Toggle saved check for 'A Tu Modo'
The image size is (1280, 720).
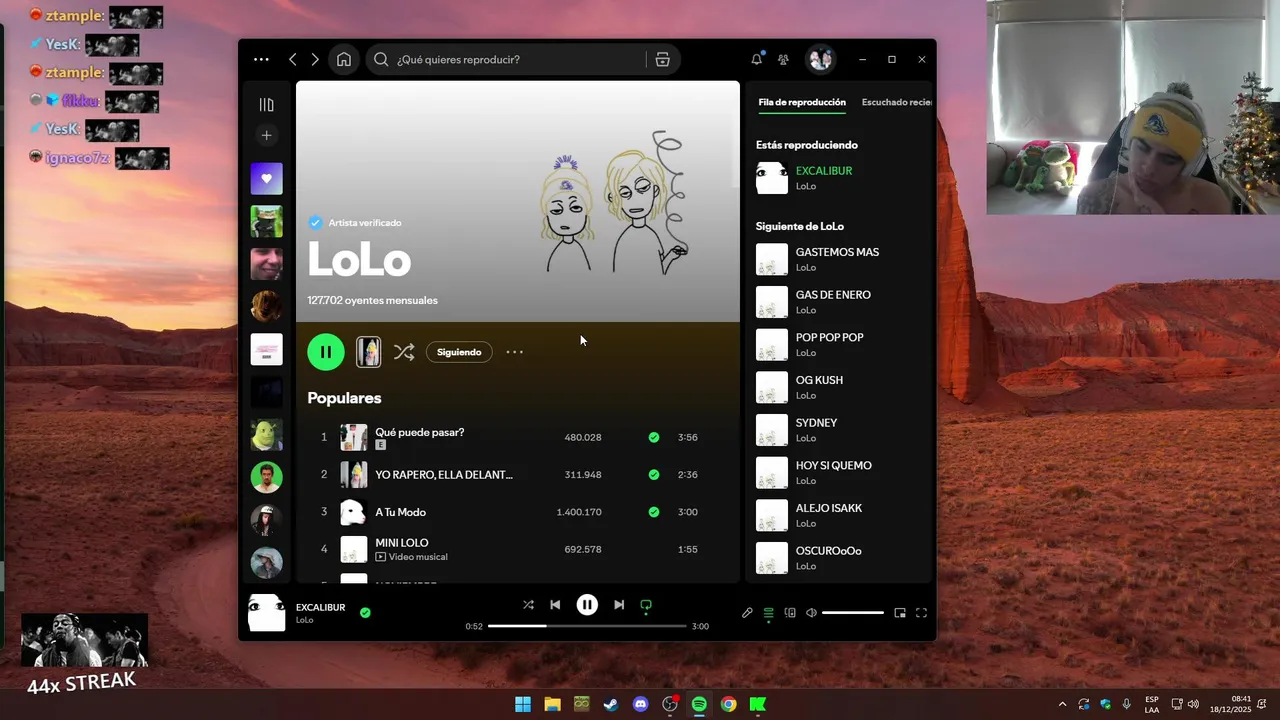click(x=654, y=512)
